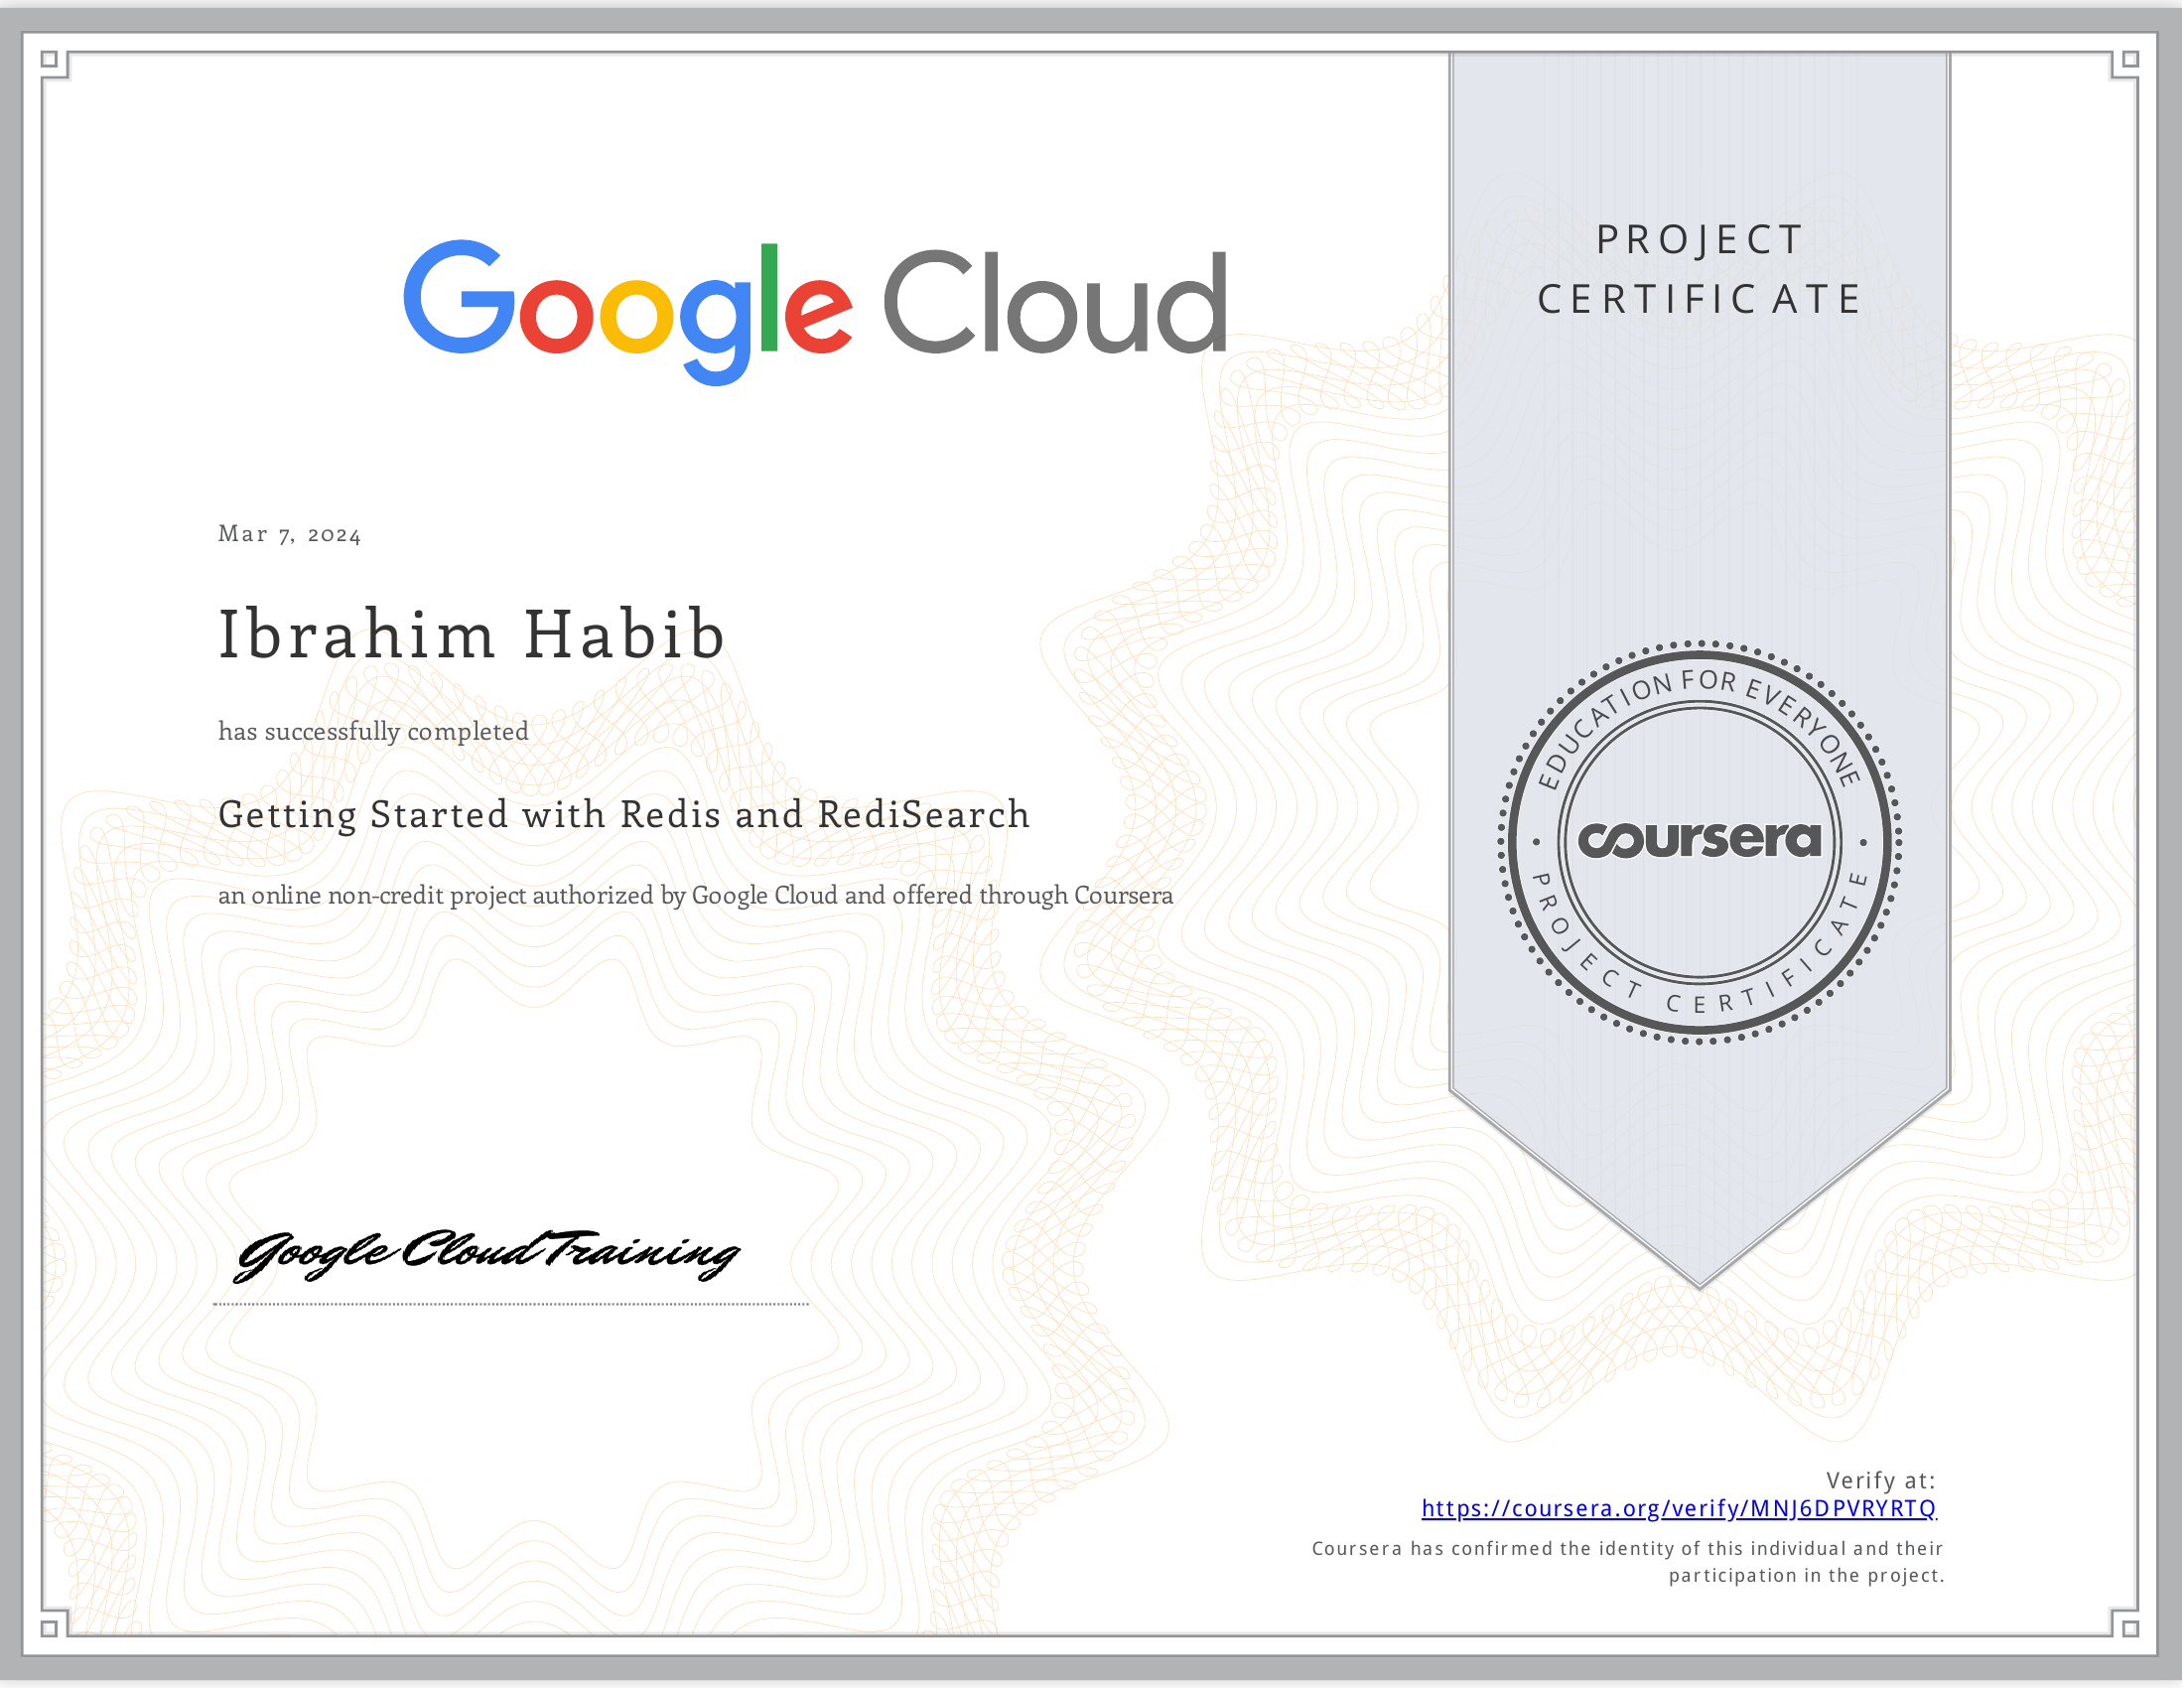
Task: Click the Google Cloud Training signature
Action: coord(486,1254)
